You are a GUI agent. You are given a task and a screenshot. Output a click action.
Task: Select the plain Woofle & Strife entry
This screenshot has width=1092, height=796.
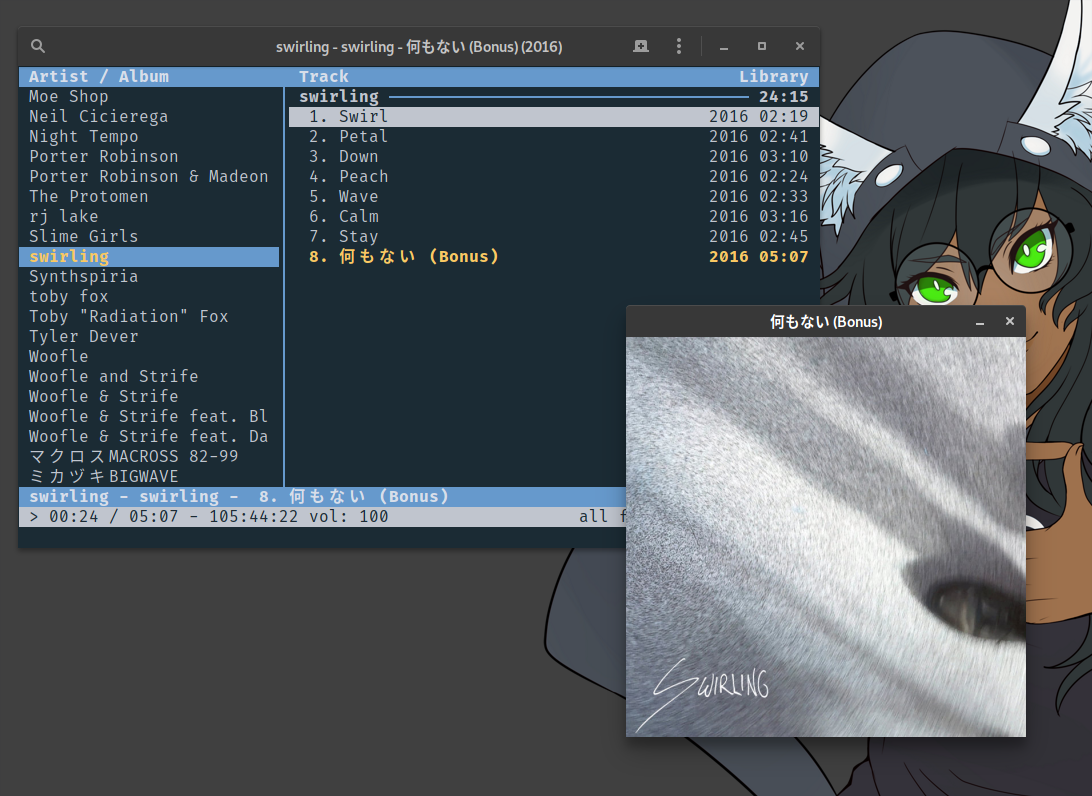tap(104, 396)
